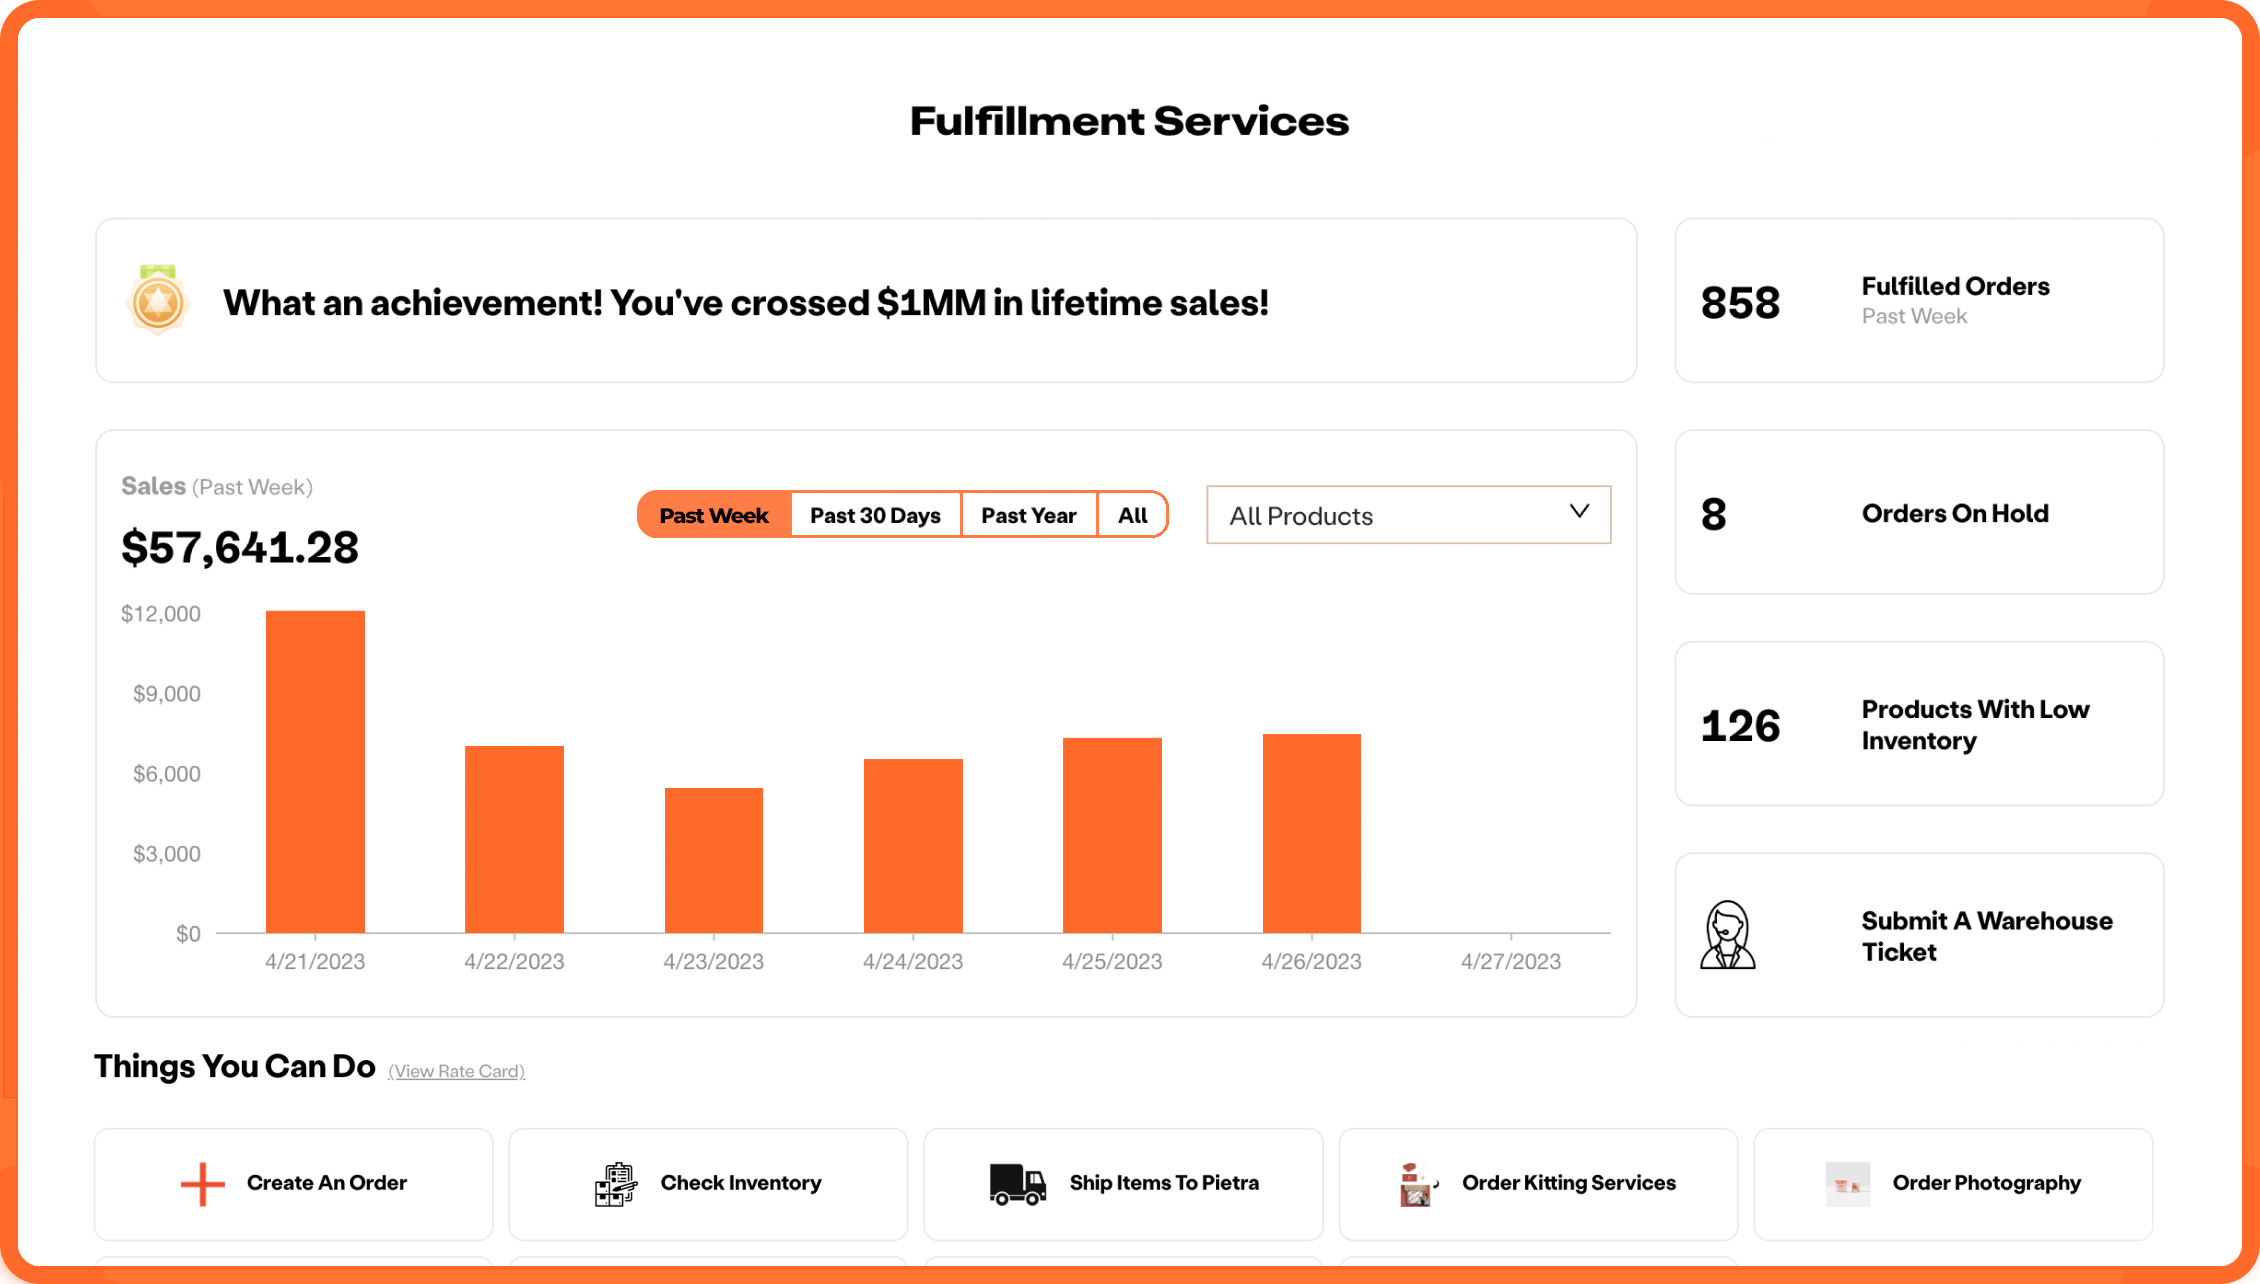This screenshot has height=1284, width=2260.
Task: Click the warehouse support agent icon
Action: (x=1727, y=935)
